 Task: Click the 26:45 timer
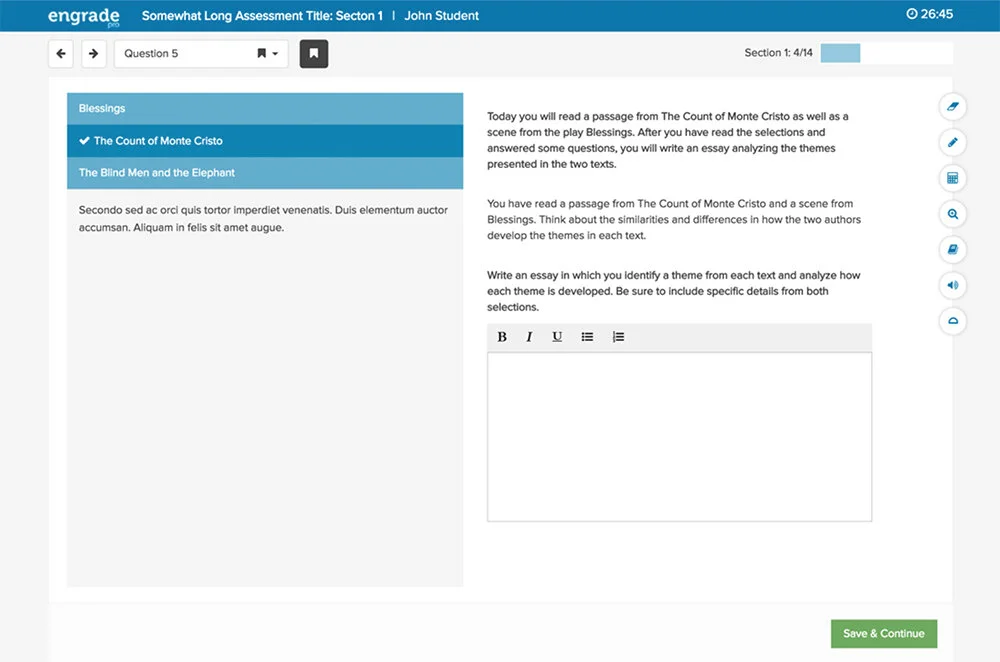(x=929, y=14)
